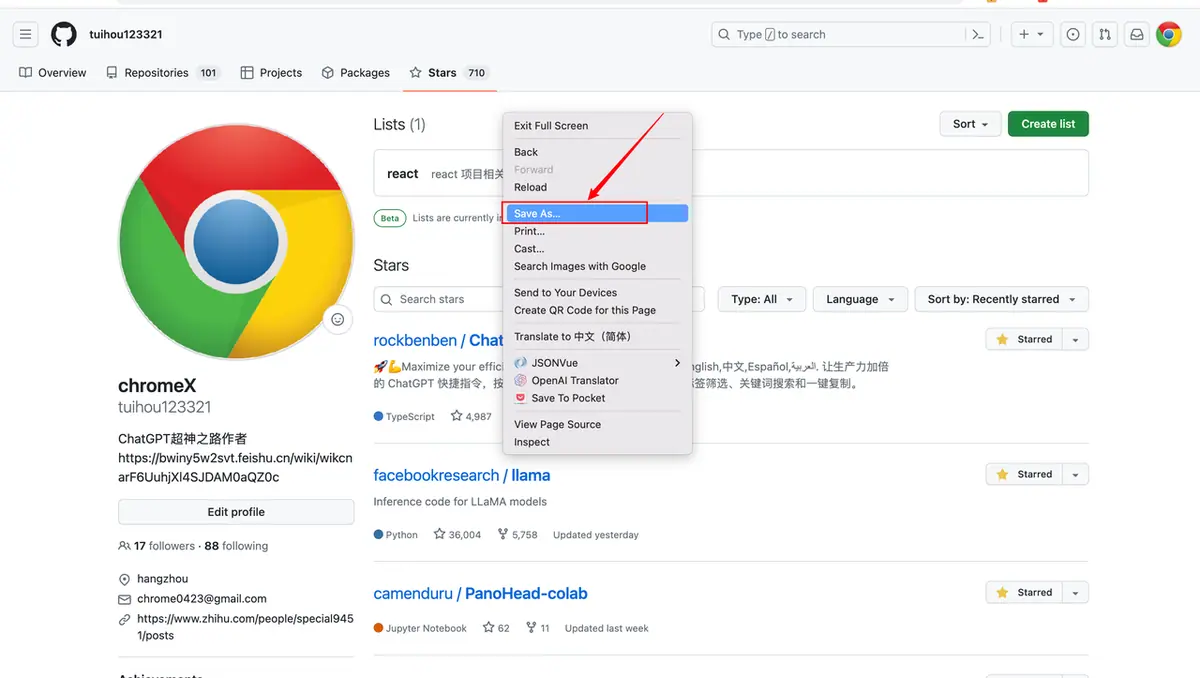The height and width of the screenshot is (678, 1200).
Task: Open the facebookresearch / llama repository link
Action: click(x=462, y=475)
